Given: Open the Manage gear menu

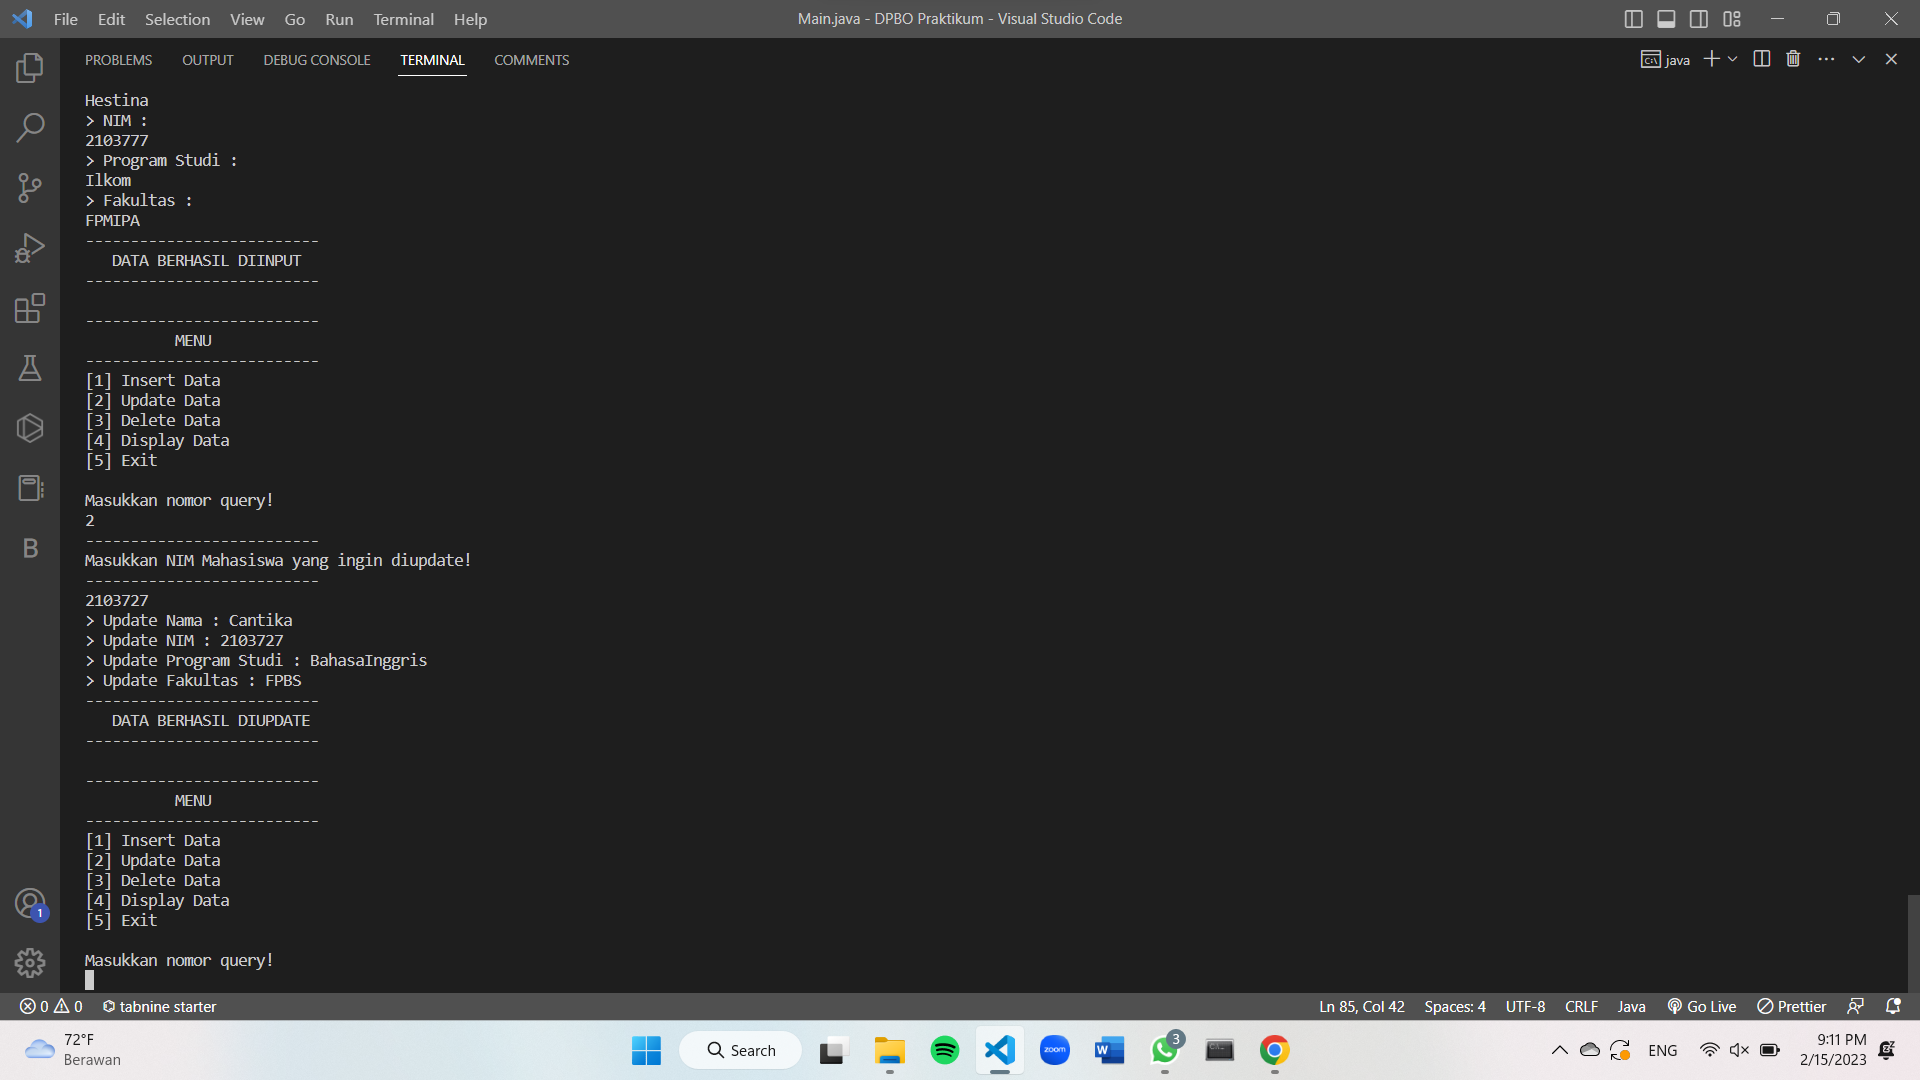Looking at the screenshot, I should coord(30,962).
